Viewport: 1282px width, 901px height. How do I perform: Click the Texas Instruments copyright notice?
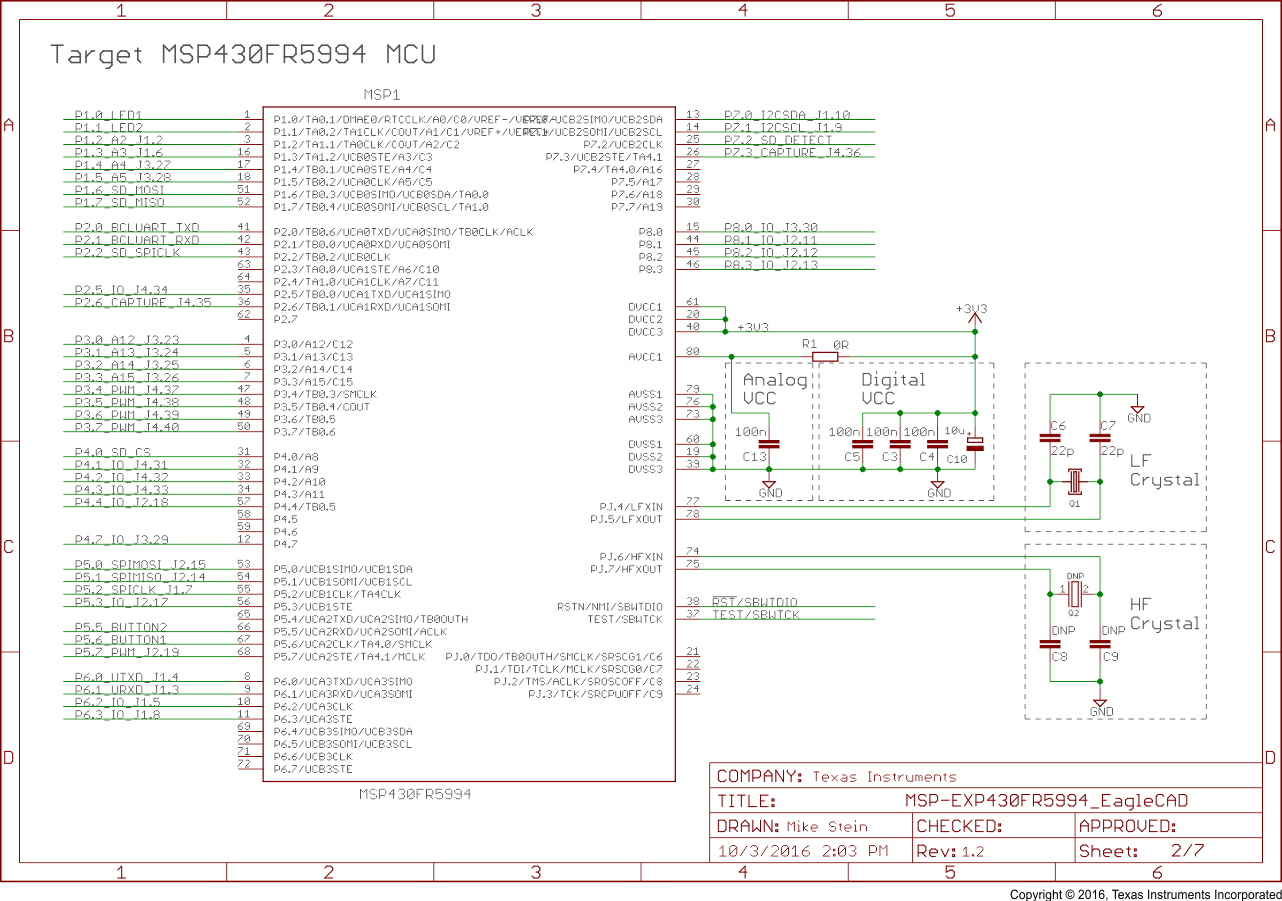(x=1145, y=894)
